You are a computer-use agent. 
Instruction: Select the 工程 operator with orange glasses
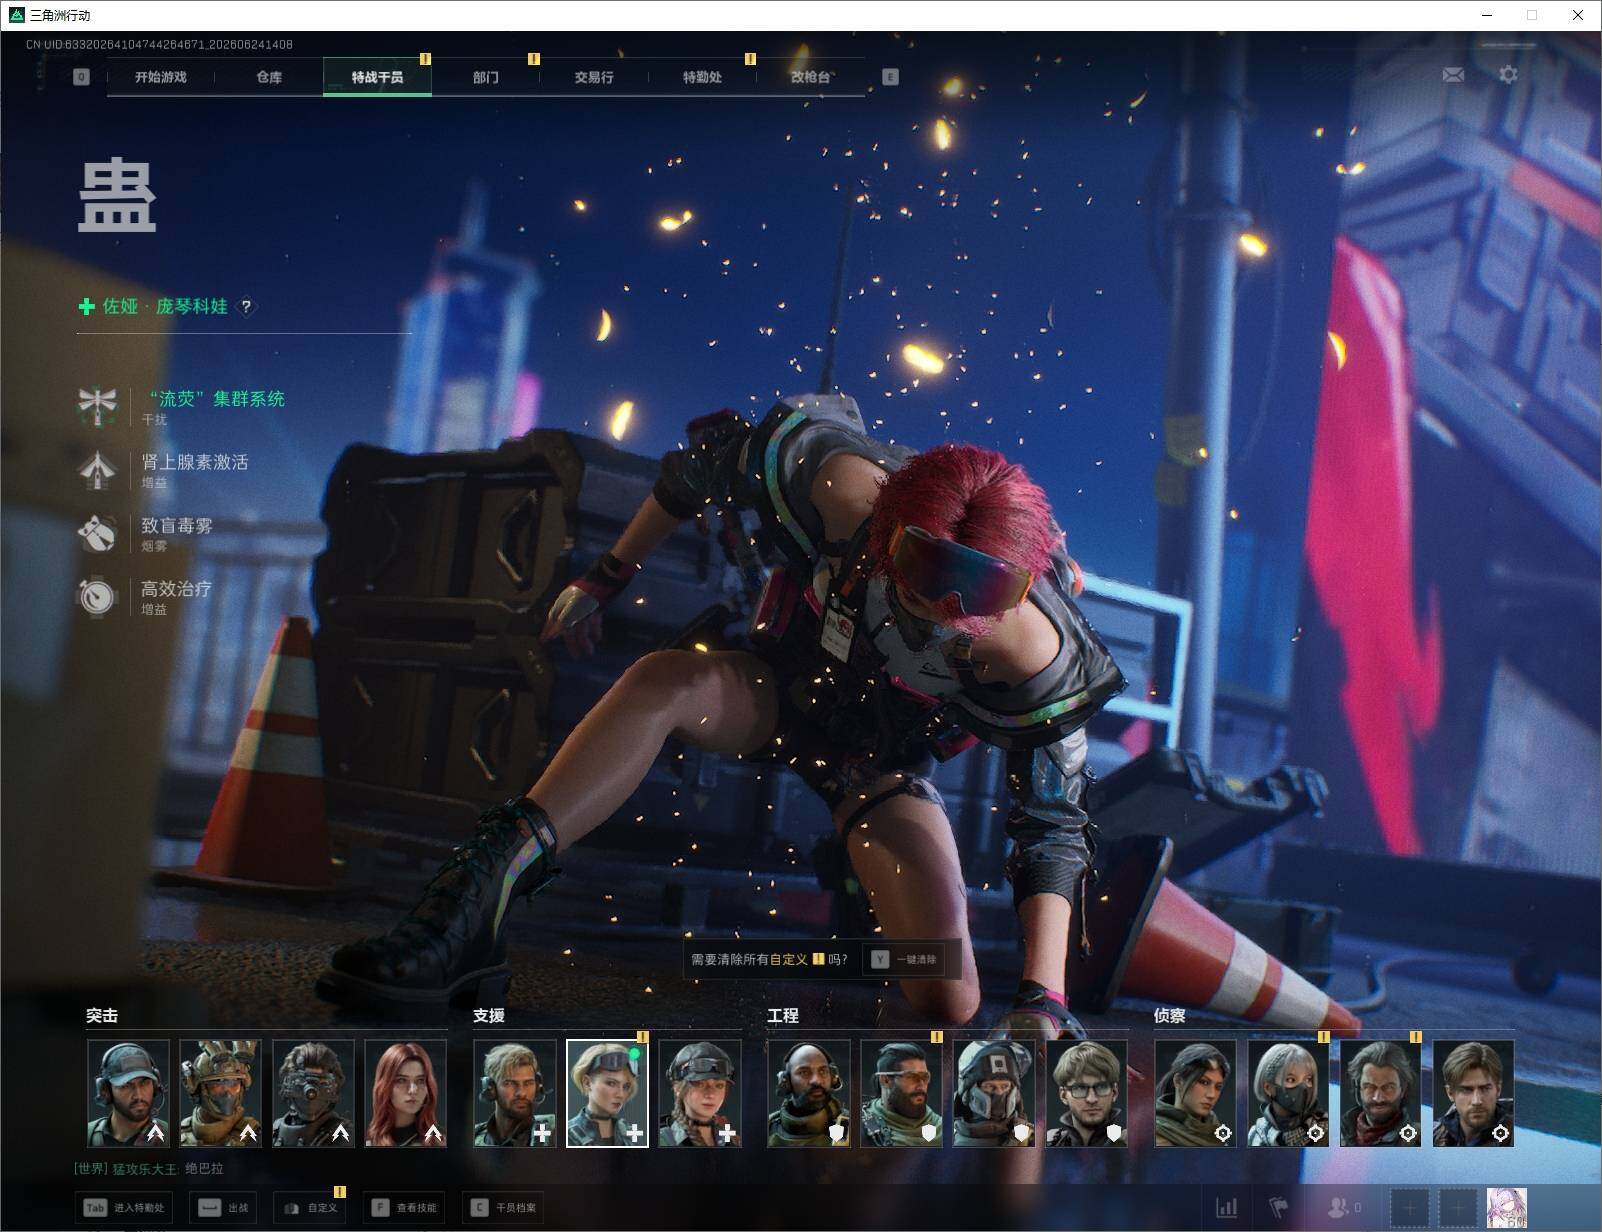point(901,1093)
